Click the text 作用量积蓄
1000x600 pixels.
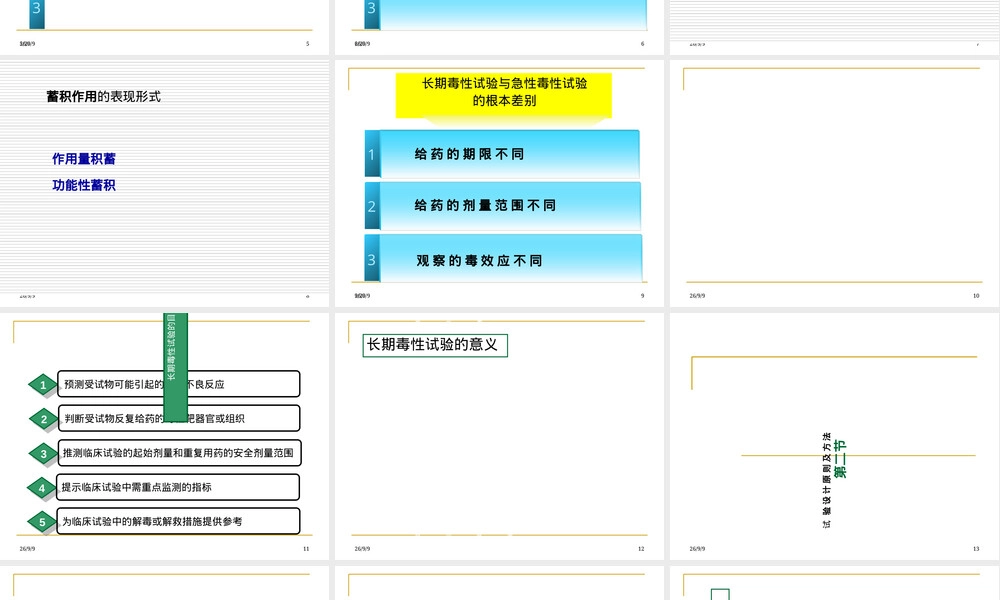pyautogui.click(x=84, y=159)
